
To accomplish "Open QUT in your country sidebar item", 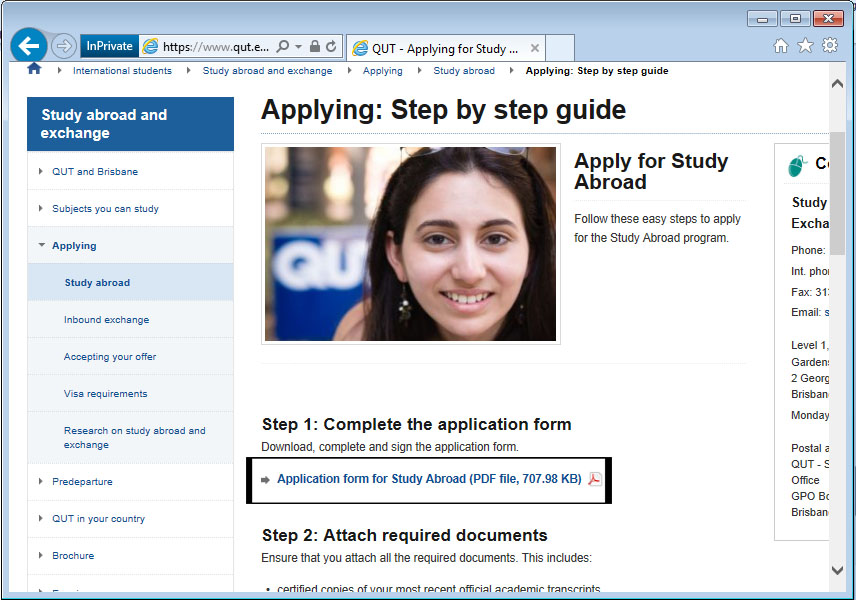I will (x=98, y=519).
